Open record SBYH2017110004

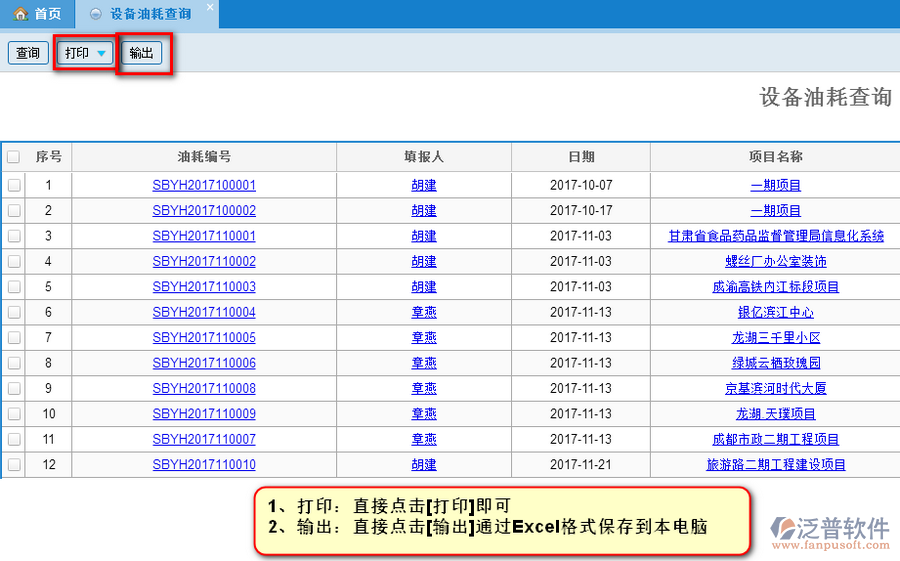click(204, 312)
